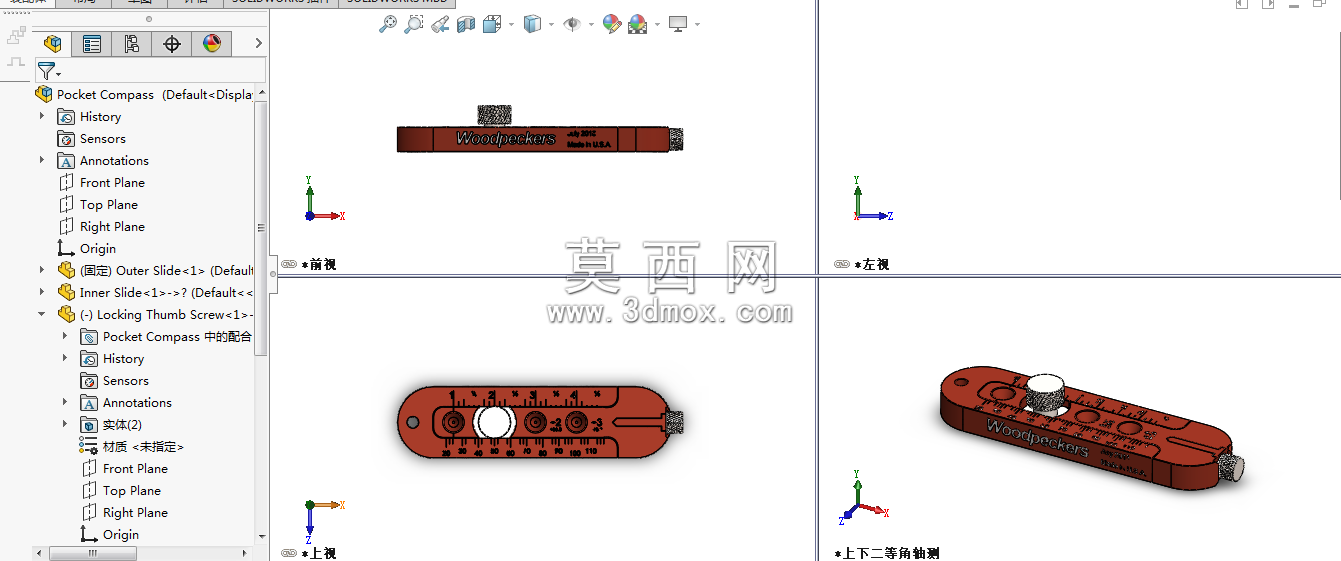Select Right Plane under Locking Thumb Screw
Viewport: 1341px width, 561px height.
[x=124, y=513]
